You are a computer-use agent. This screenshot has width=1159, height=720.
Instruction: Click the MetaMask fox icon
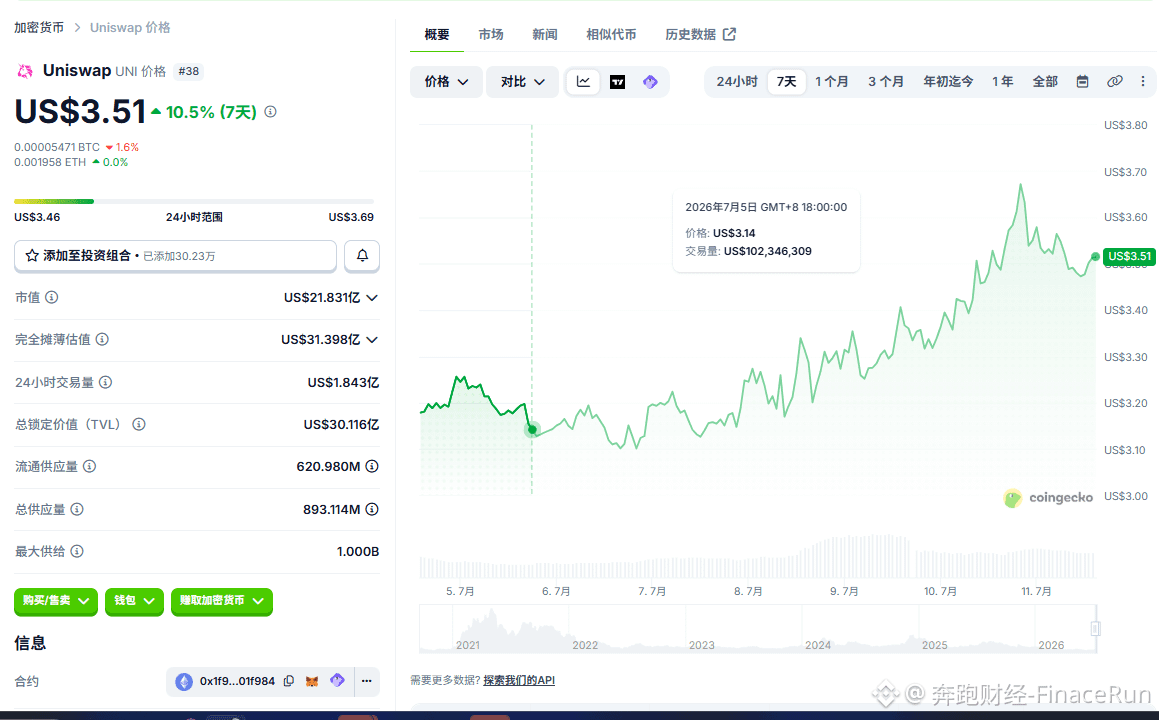click(x=312, y=681)
